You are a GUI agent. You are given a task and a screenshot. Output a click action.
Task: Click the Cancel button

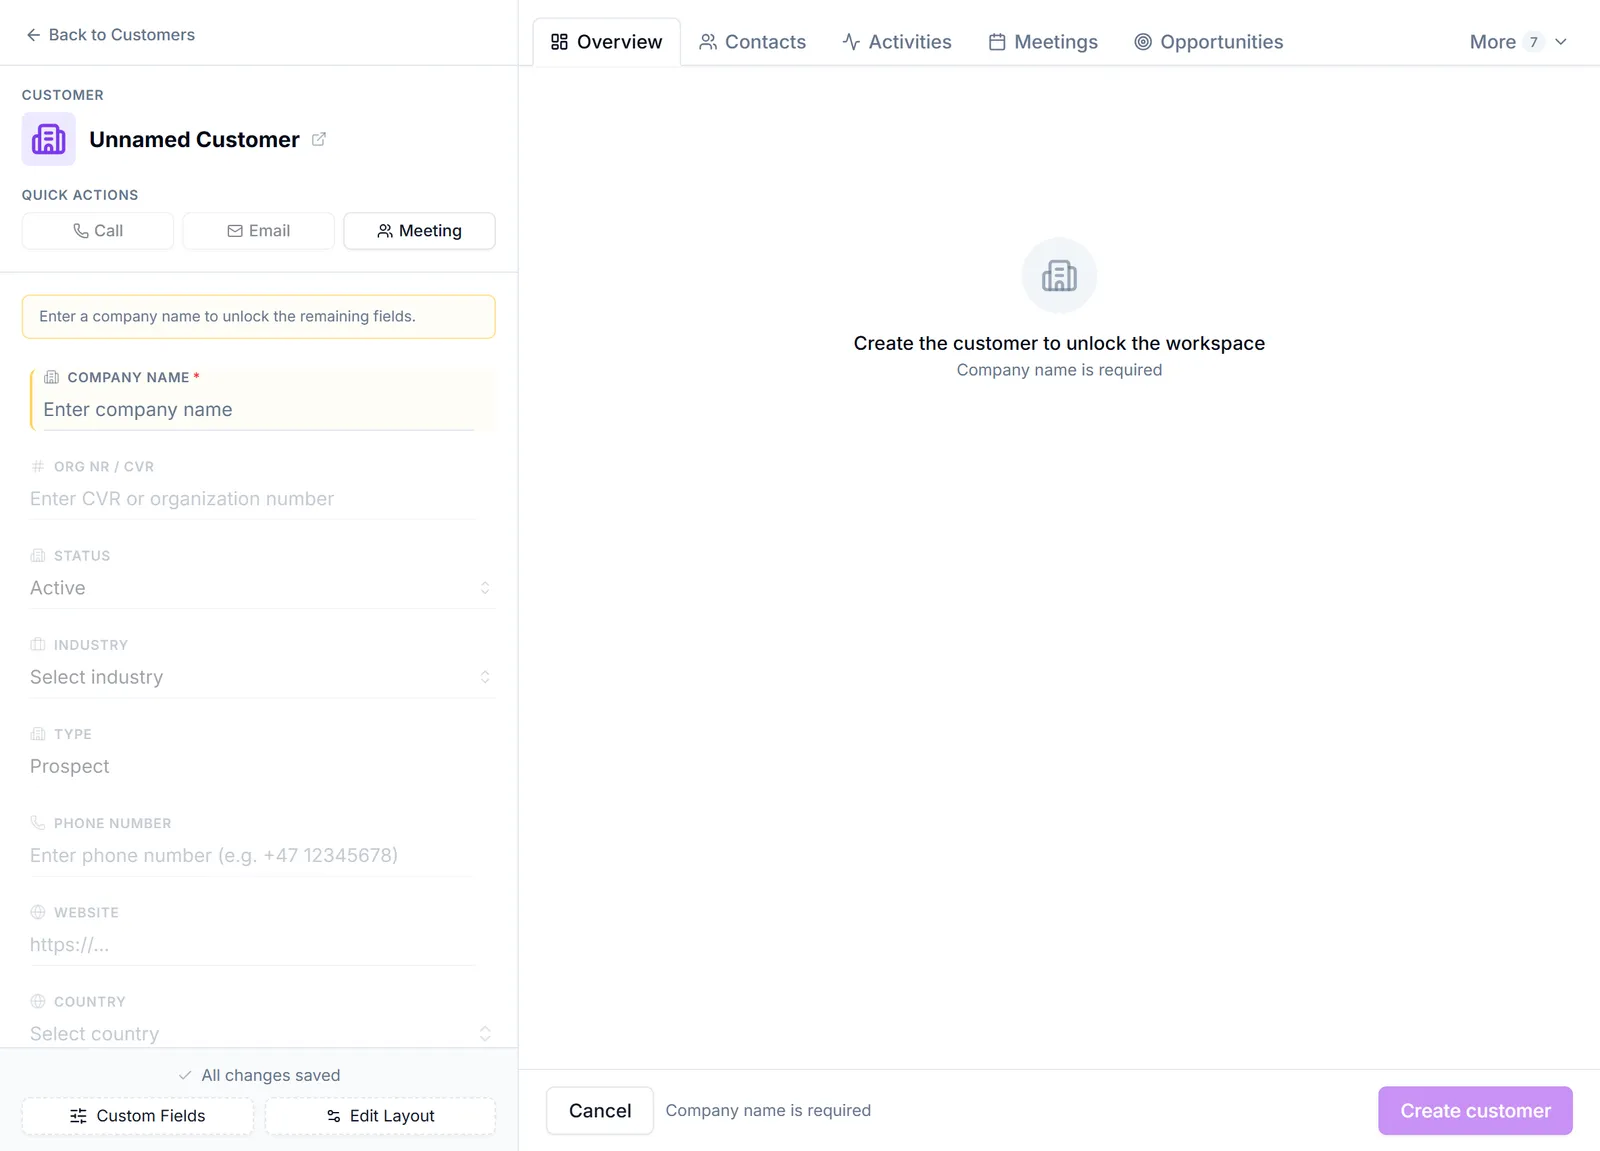[600, 1111]
